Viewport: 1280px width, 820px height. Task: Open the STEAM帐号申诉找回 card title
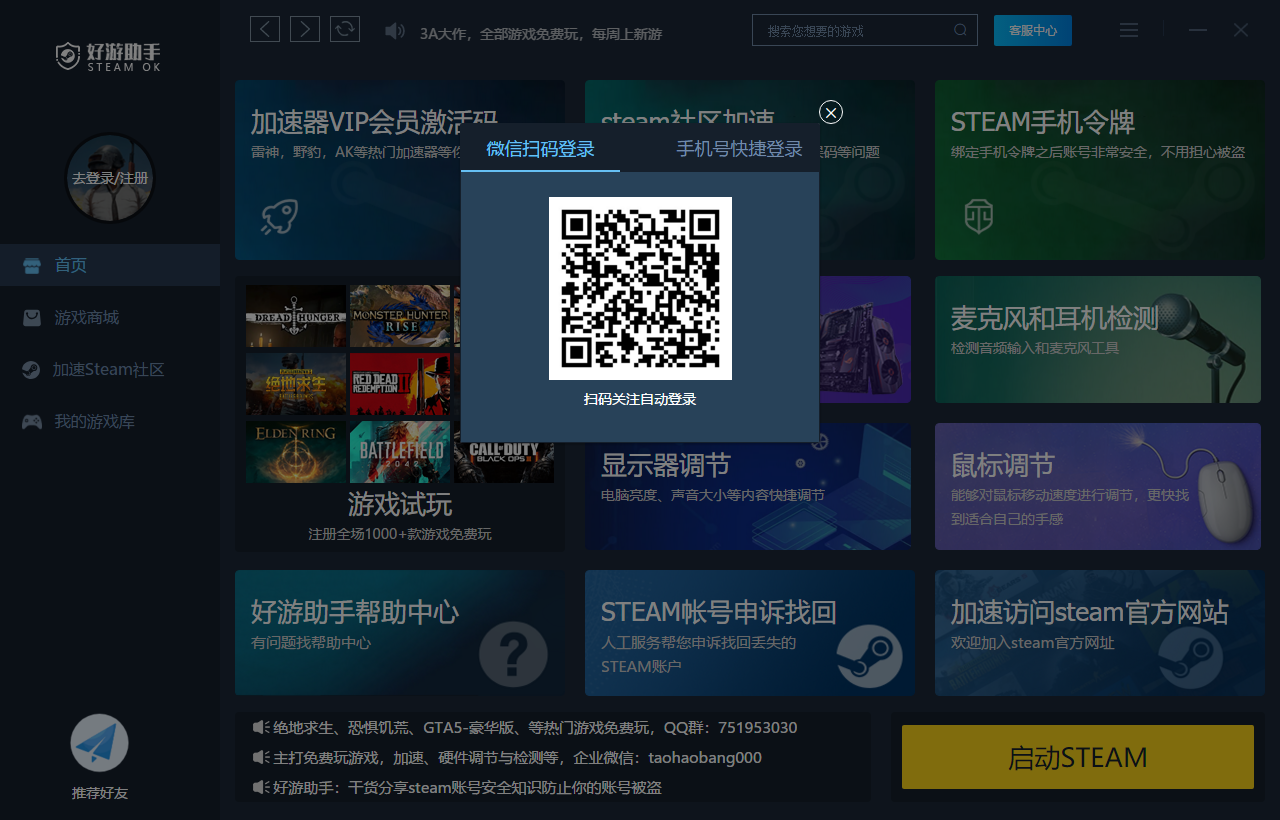pos(718,612)
